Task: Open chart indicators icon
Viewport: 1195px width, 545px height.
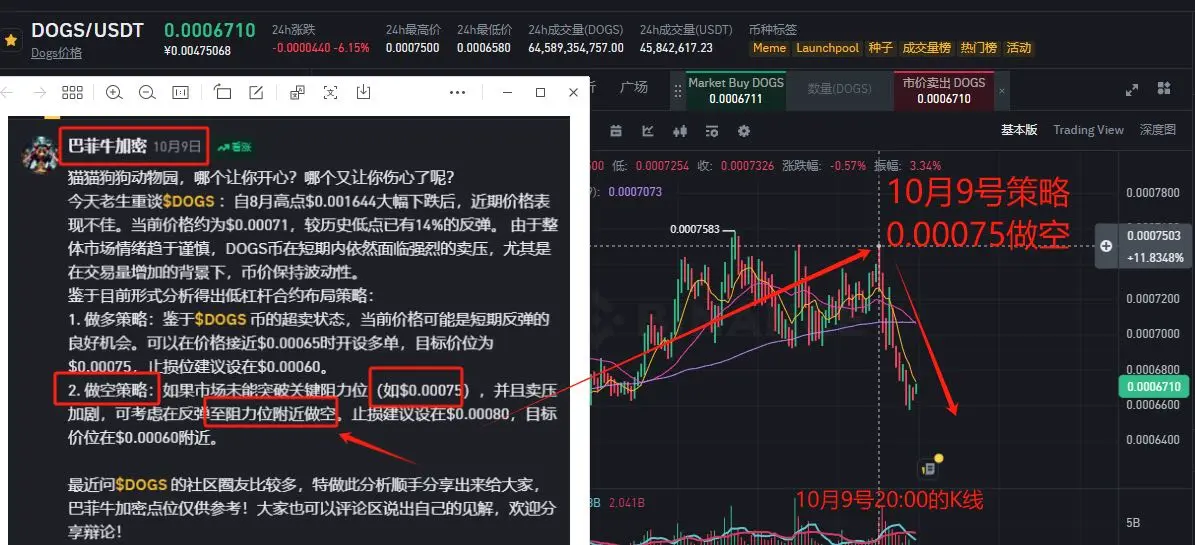Action: coord(648,131)
